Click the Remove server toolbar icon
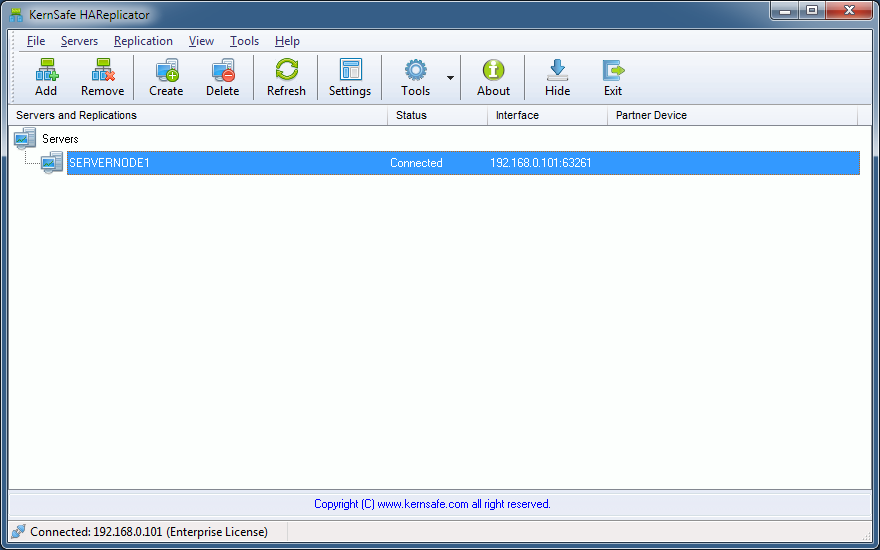 point(103,70)
